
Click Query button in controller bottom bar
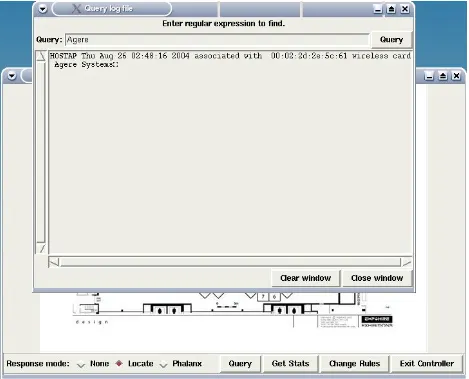click(x=240, y=364)
